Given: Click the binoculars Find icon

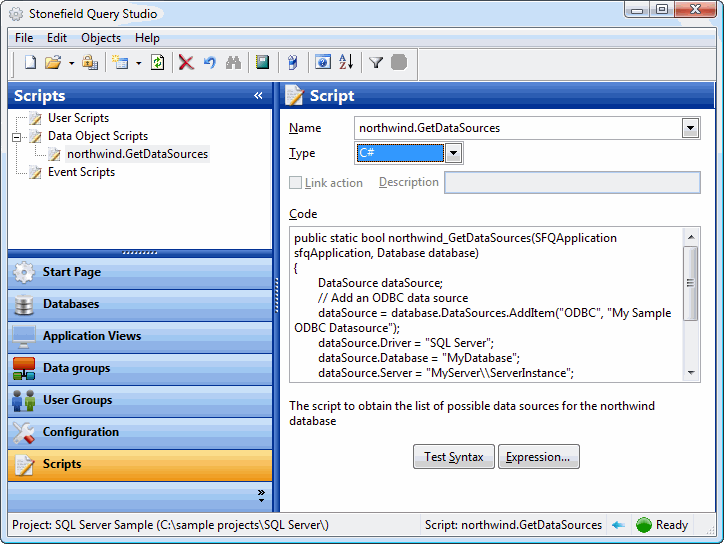Looking at the screenshot, I should (x=233, y=63).
